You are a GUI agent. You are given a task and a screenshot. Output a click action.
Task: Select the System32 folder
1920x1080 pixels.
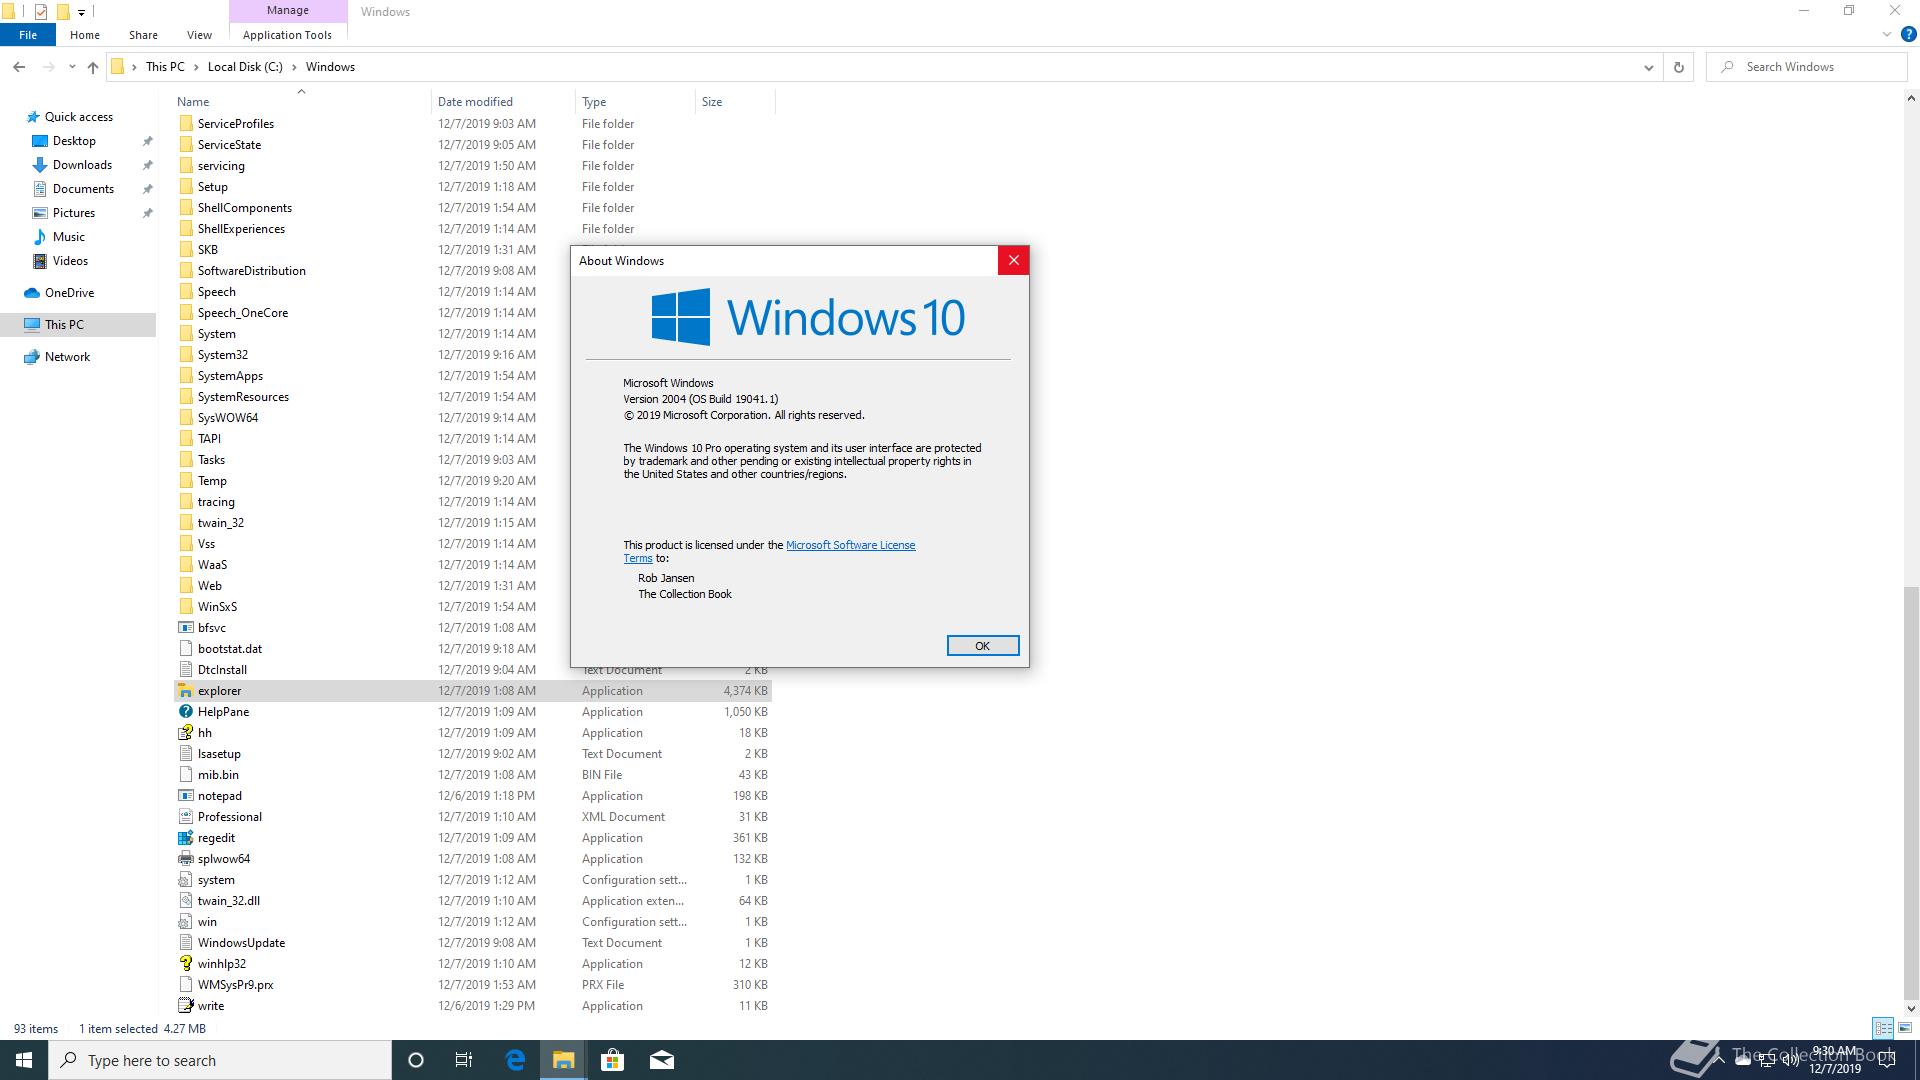[223, 355]
